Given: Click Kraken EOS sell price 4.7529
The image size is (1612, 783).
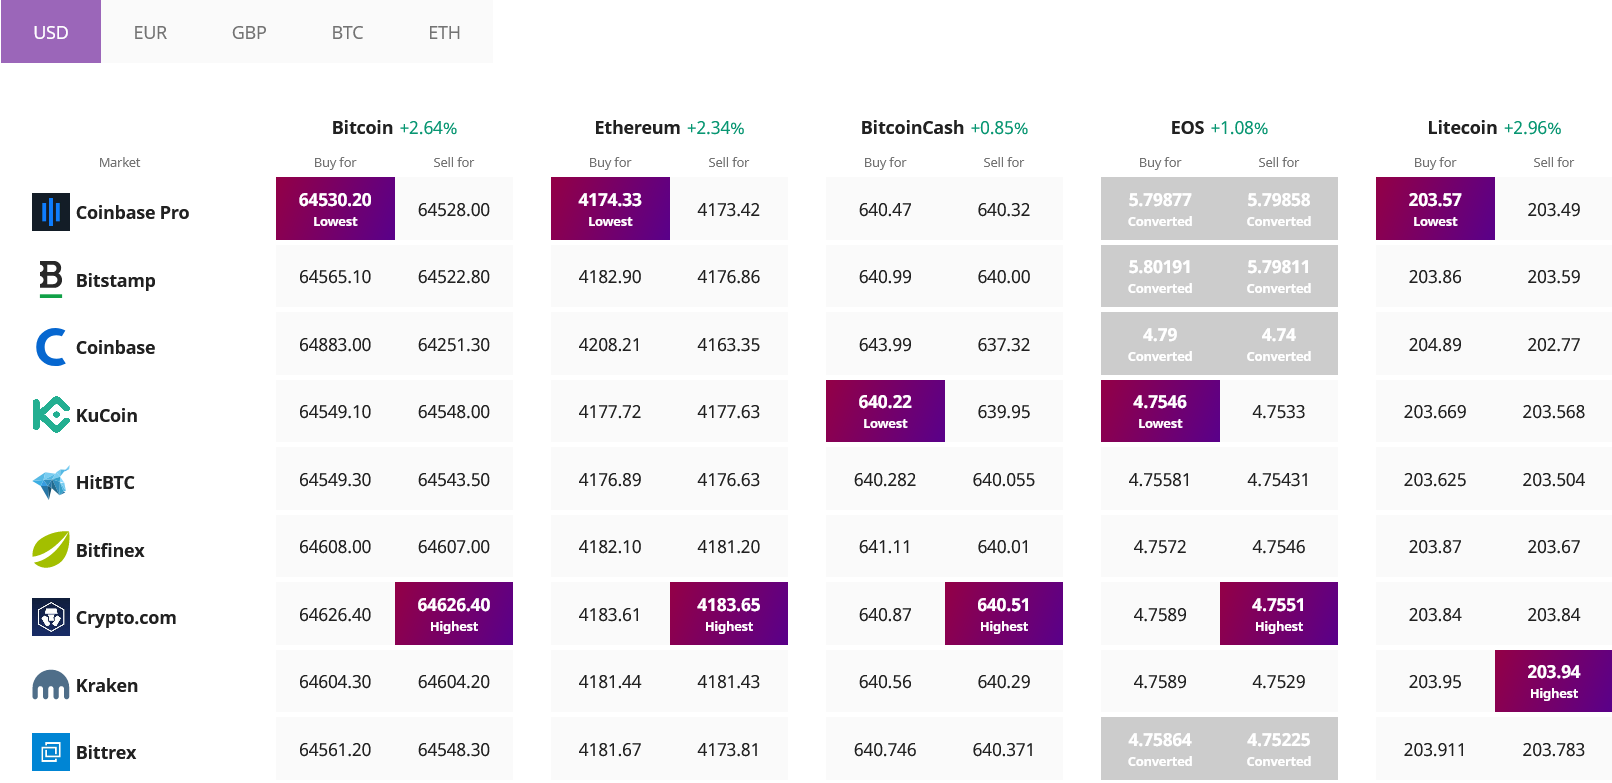Looking at the screenshot, I should pyautogui.click(x=1279, y=682).
